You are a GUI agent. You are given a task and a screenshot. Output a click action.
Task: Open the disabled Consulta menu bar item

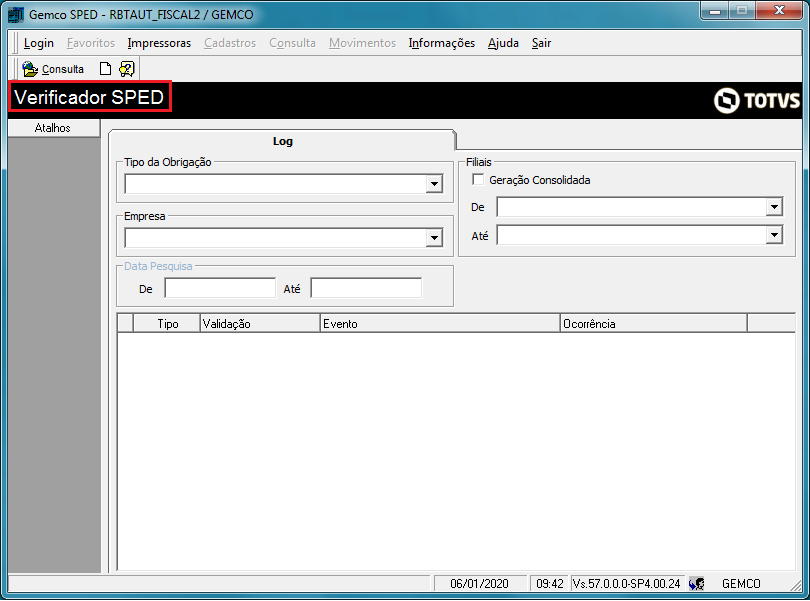point(292,43)
